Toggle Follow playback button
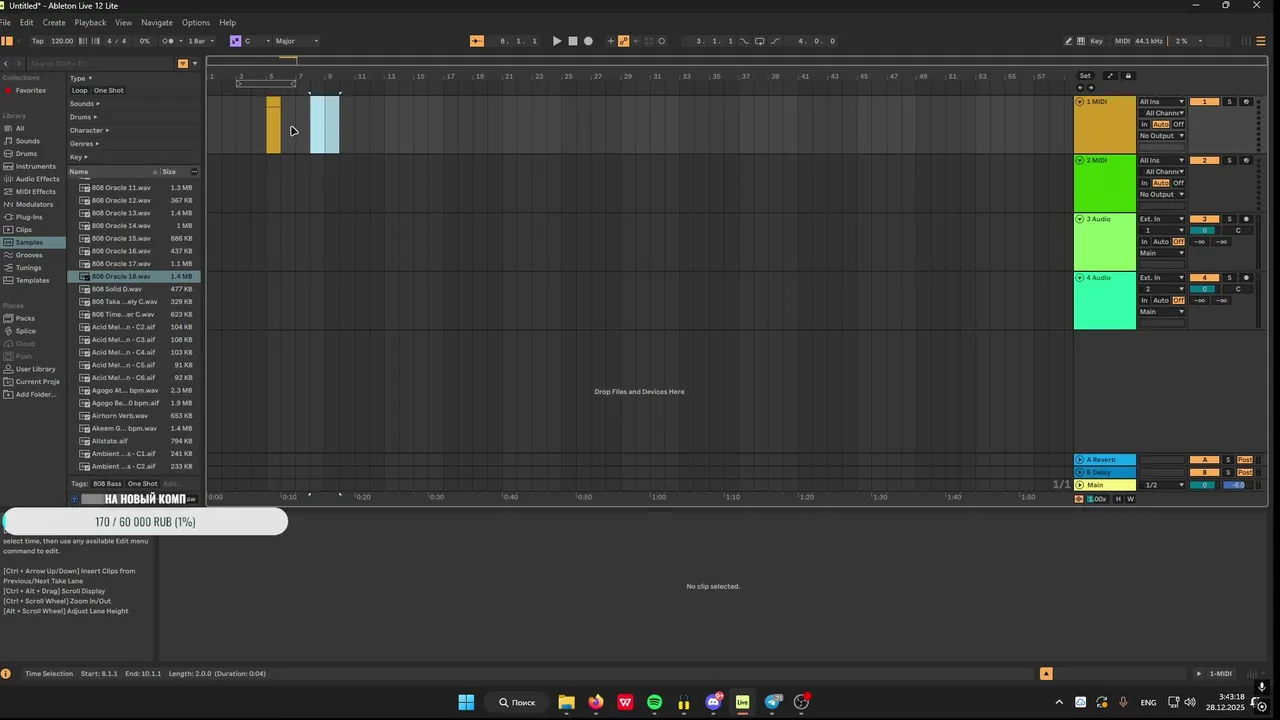 point(477,41)
